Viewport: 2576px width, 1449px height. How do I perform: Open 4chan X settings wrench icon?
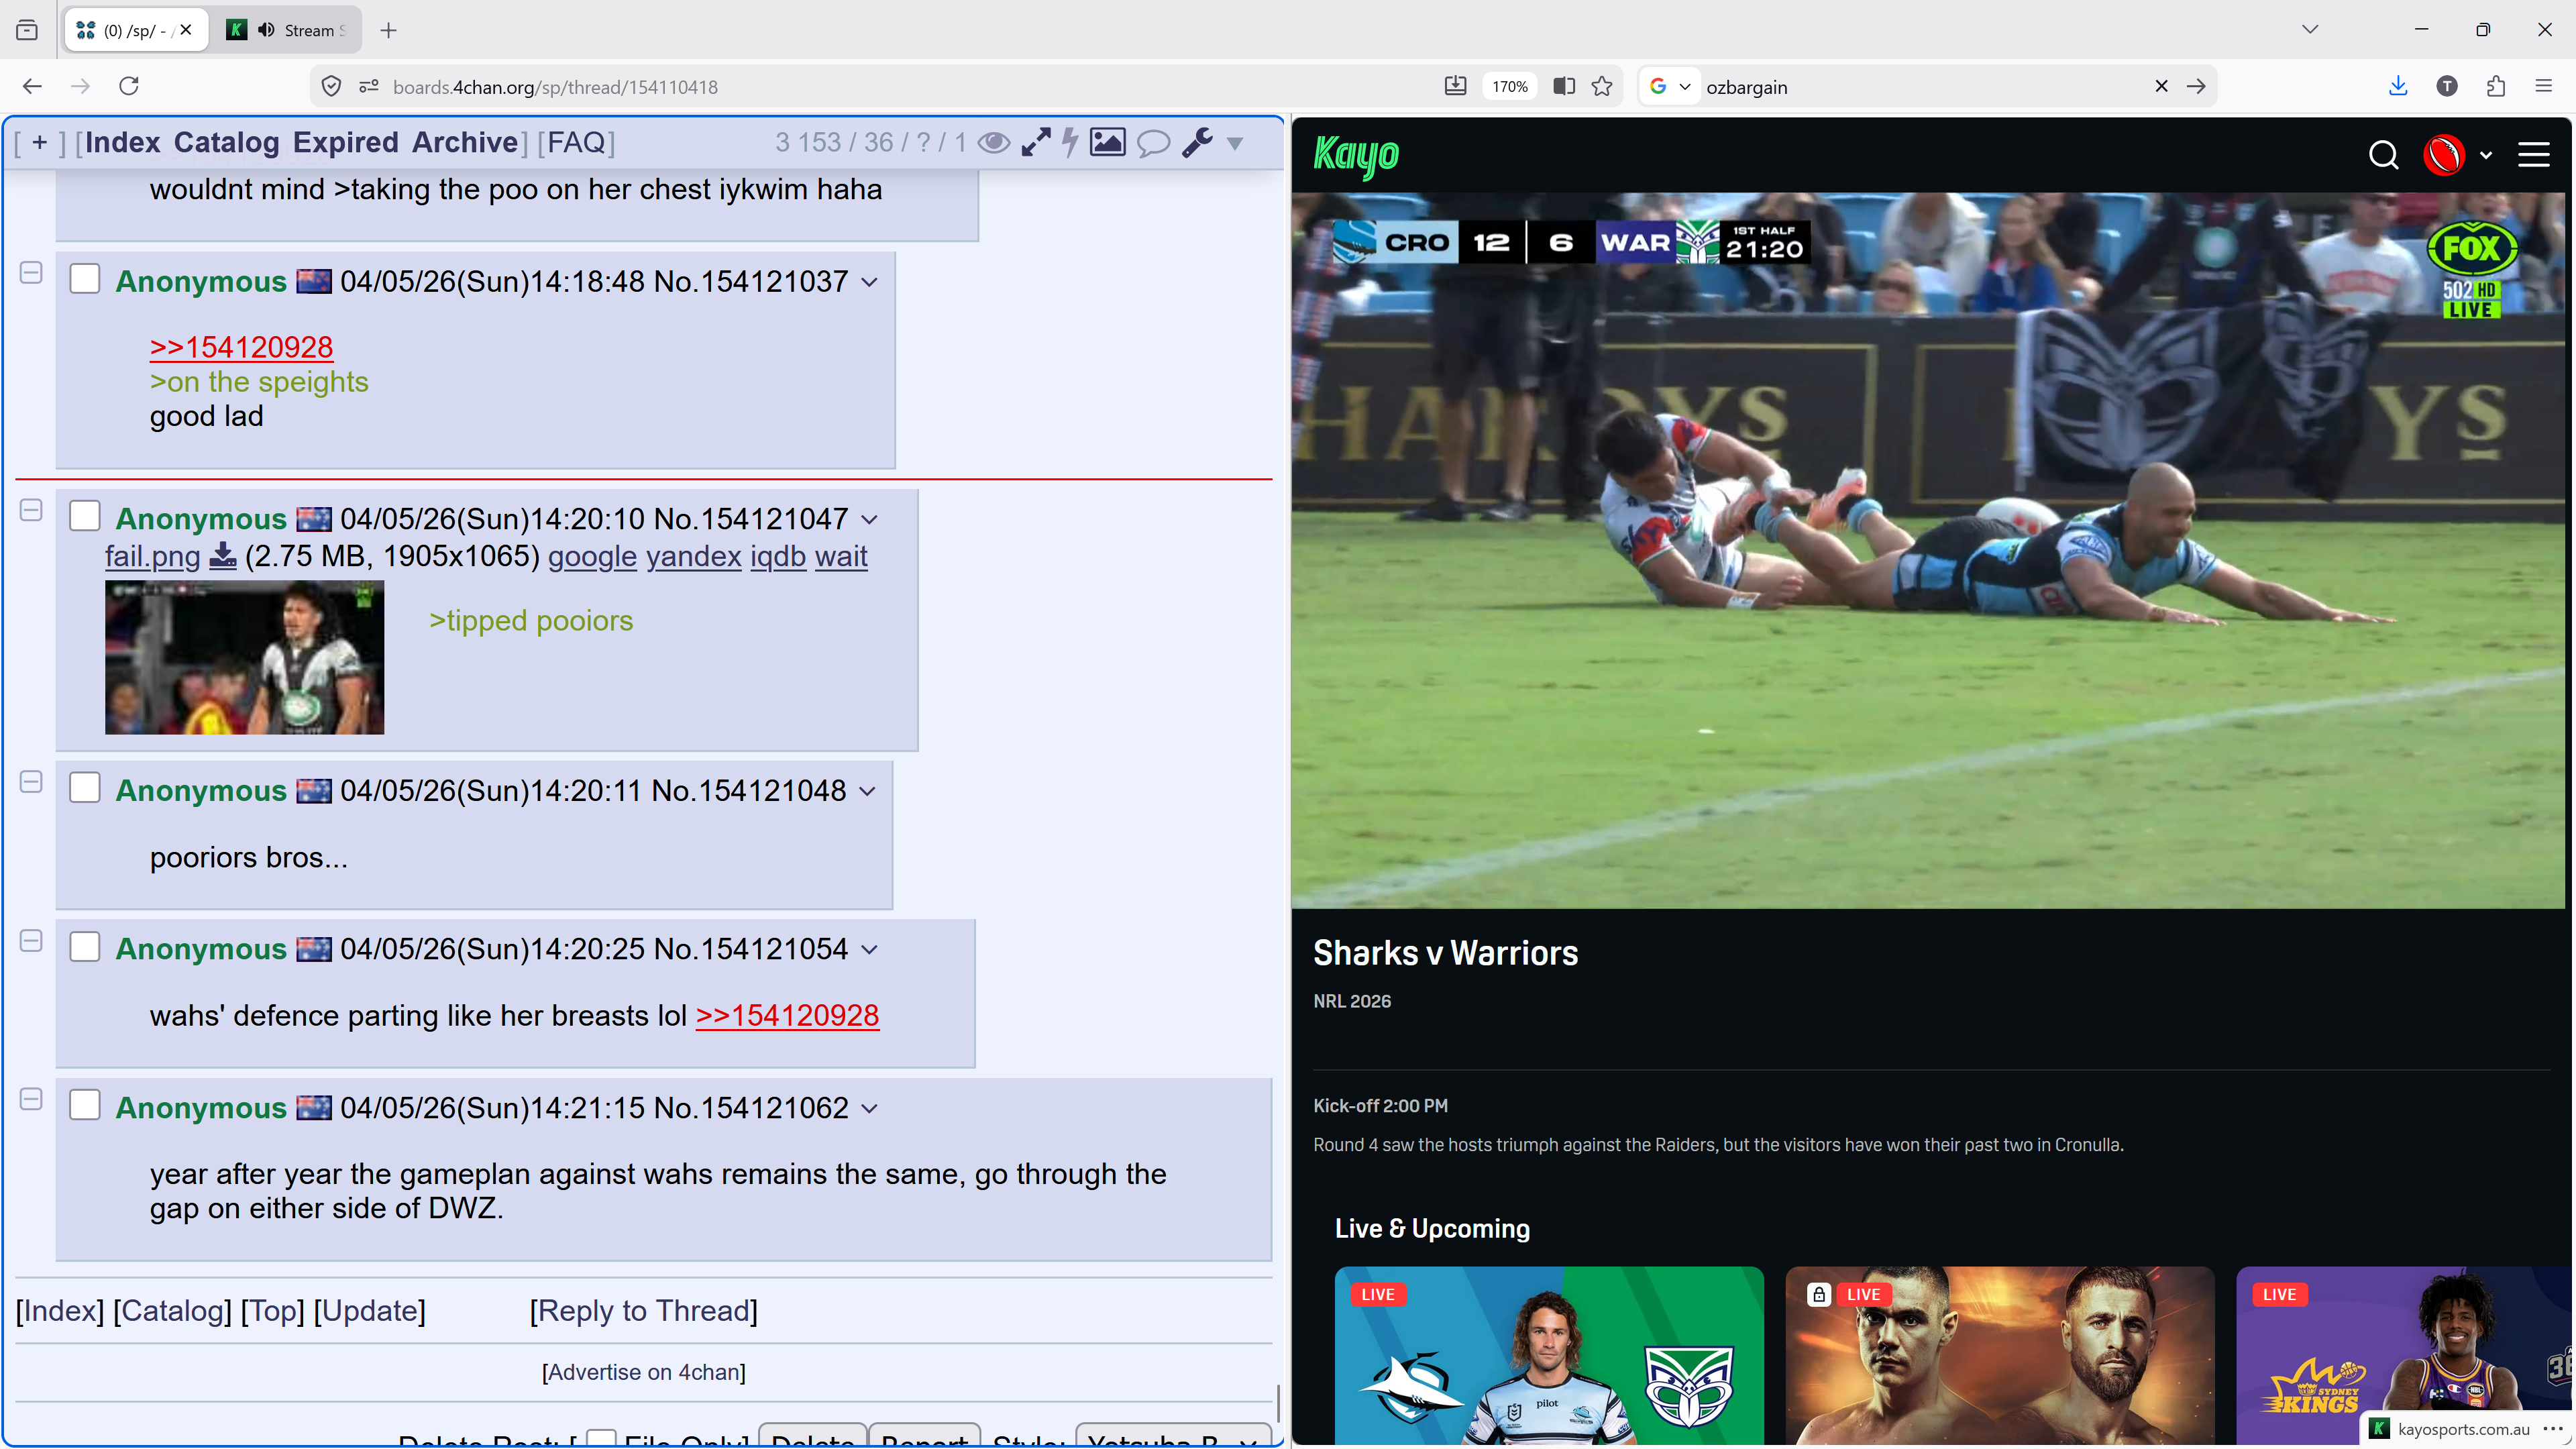(1197, 143)
